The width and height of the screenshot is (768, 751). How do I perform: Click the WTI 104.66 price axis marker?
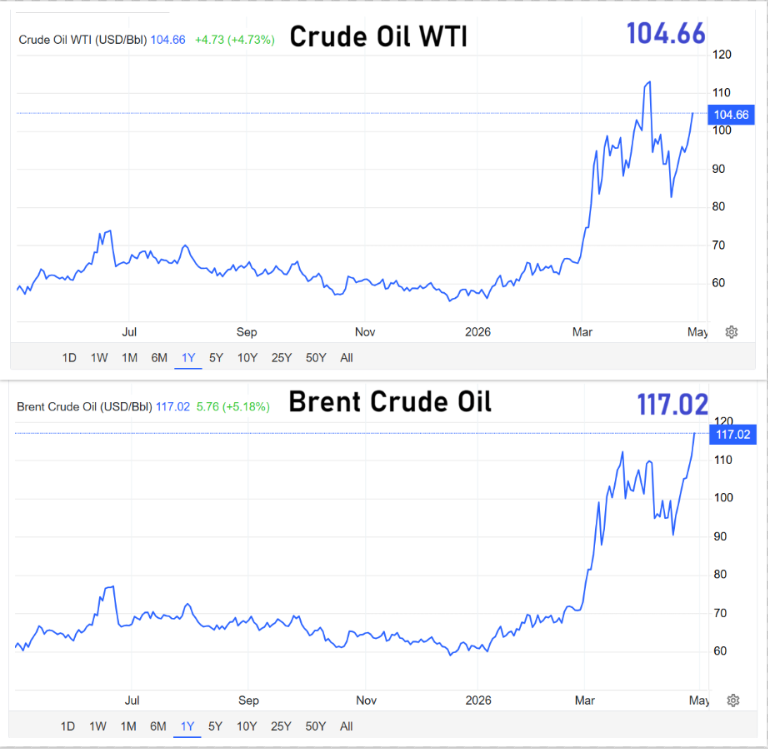tap(729, 114)
